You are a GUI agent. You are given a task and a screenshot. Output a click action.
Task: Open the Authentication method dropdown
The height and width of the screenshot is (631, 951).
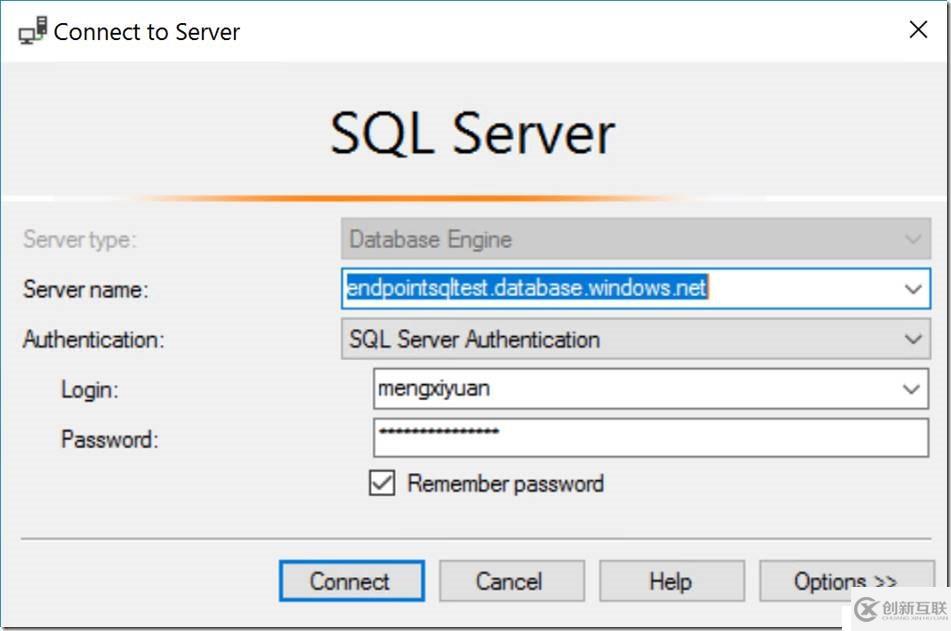pyautogui.click(x=912, y=339)
